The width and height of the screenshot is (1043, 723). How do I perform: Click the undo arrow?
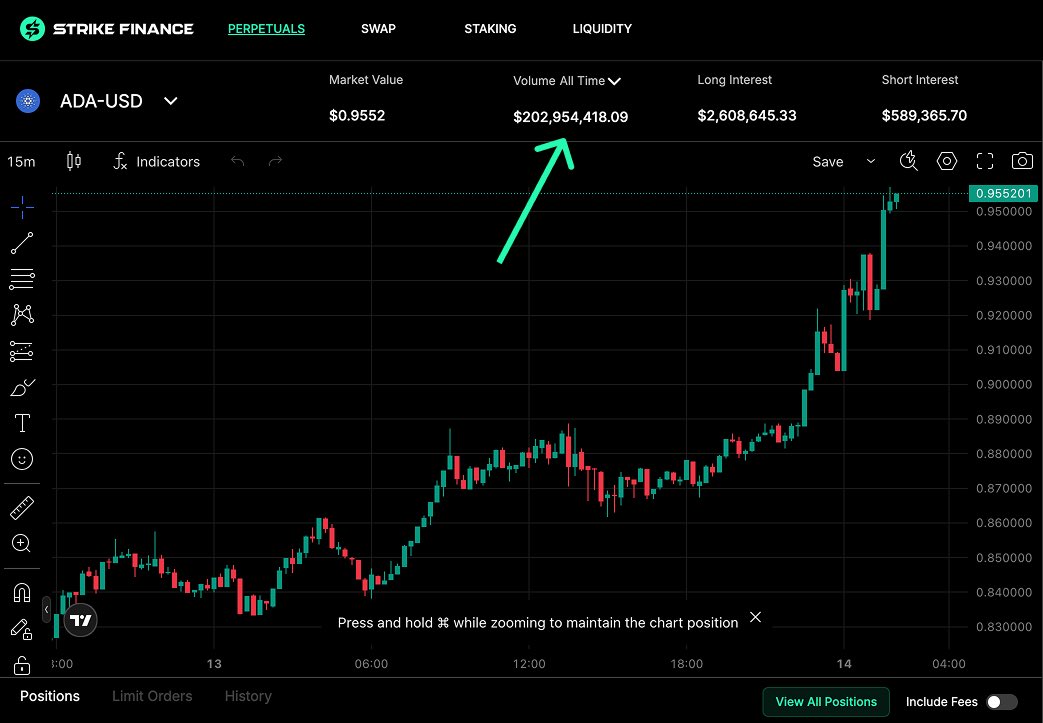point(237,161)
